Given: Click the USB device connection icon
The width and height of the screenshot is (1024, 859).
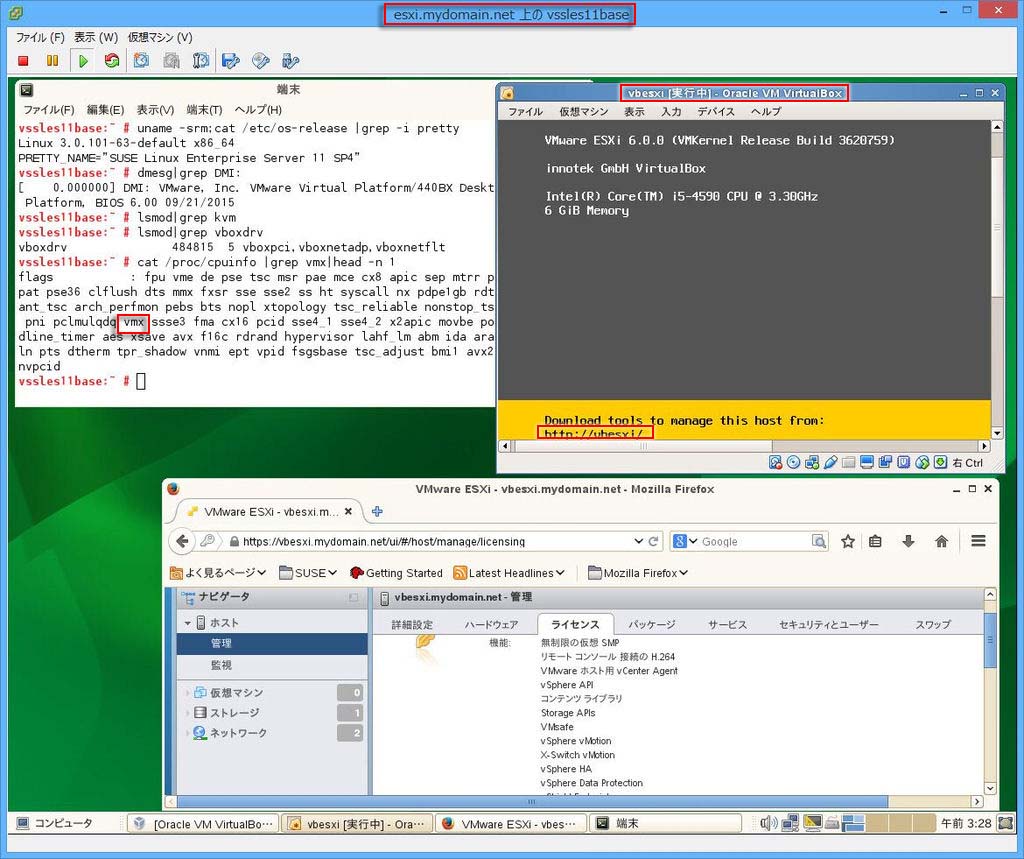Looking at the screenshot, I should coord(290,61).
